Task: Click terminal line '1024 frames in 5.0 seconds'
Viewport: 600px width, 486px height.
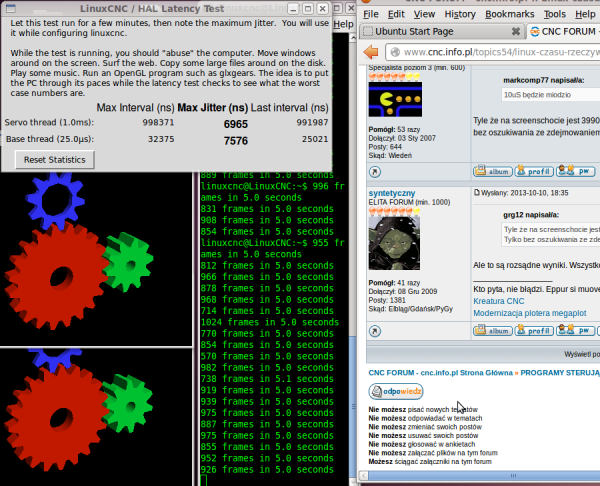Action: 270,322
